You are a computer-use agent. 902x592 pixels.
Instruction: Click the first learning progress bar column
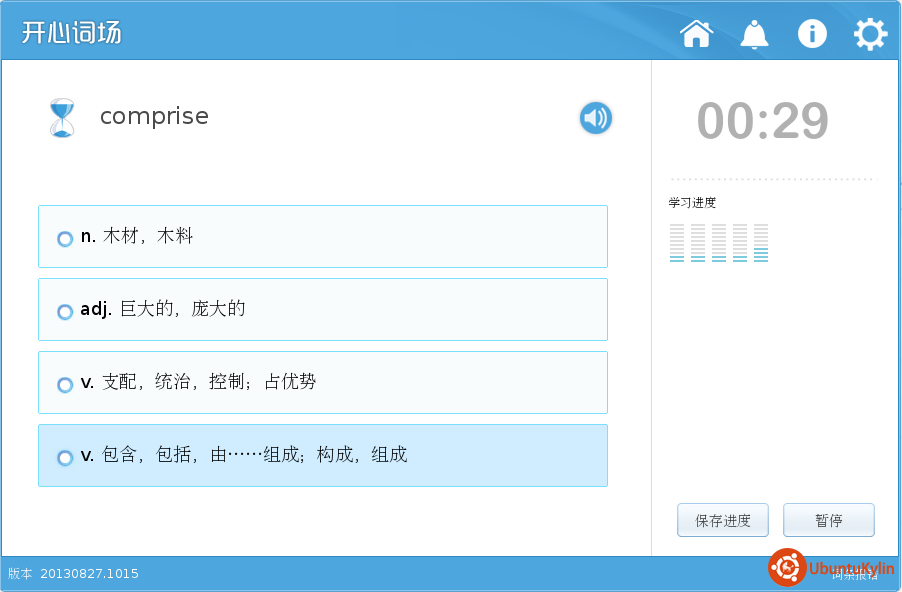(677, 243)
